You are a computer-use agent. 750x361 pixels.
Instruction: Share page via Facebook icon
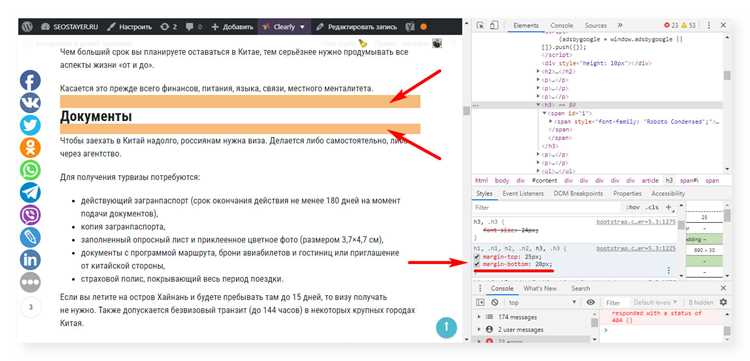30,81
